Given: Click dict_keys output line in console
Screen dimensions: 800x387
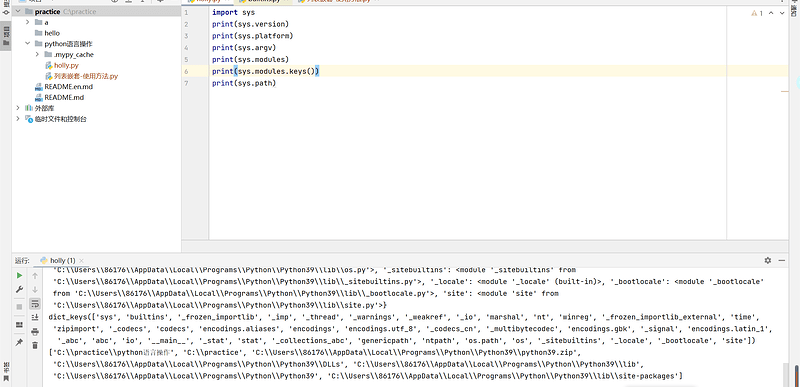Looking at the screenshot, I should [x=404, y=317].
